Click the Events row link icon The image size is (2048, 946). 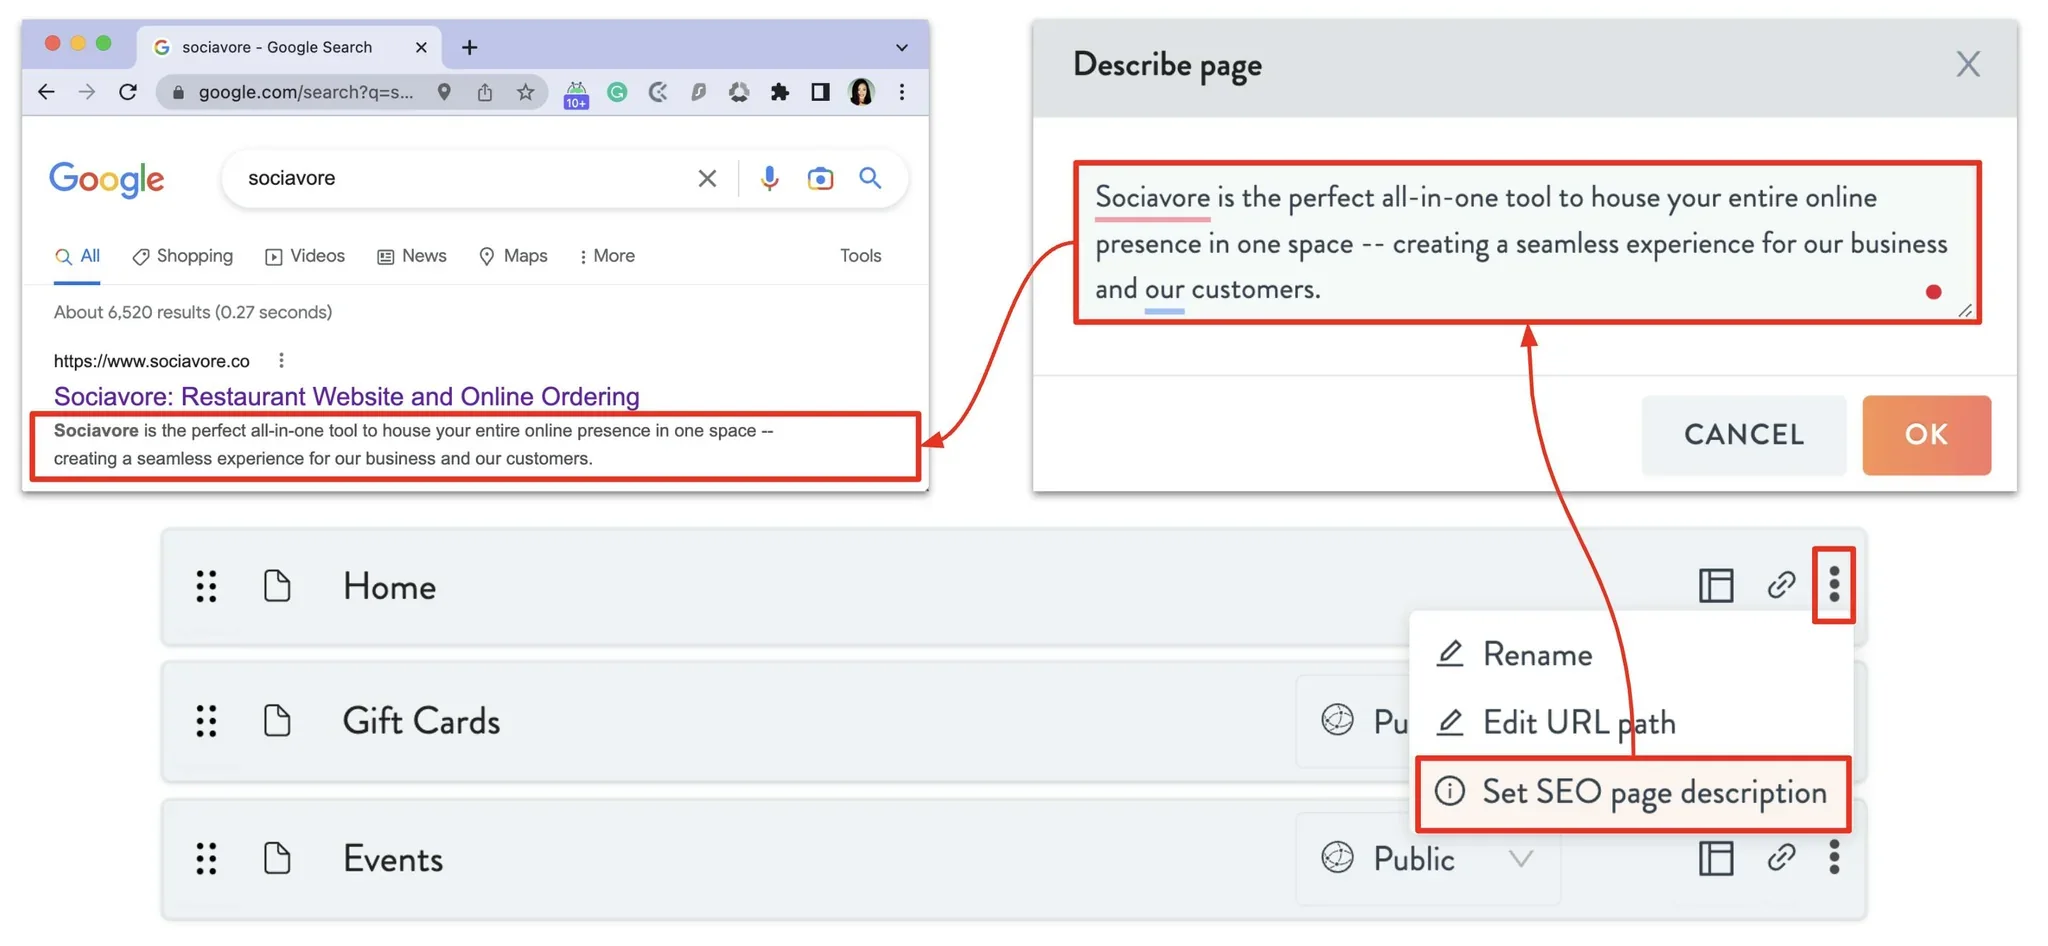tap(1781, 858)
